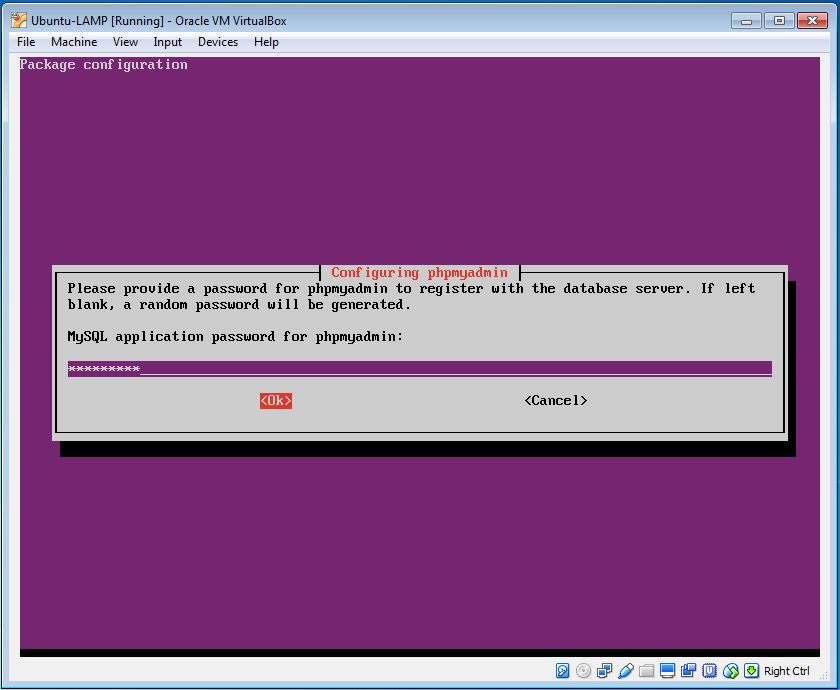Click 'MySQL application password for phpmyadmin:' label
Image resolution: width=840 pixels, height=690 pixels.
point(235,336)
